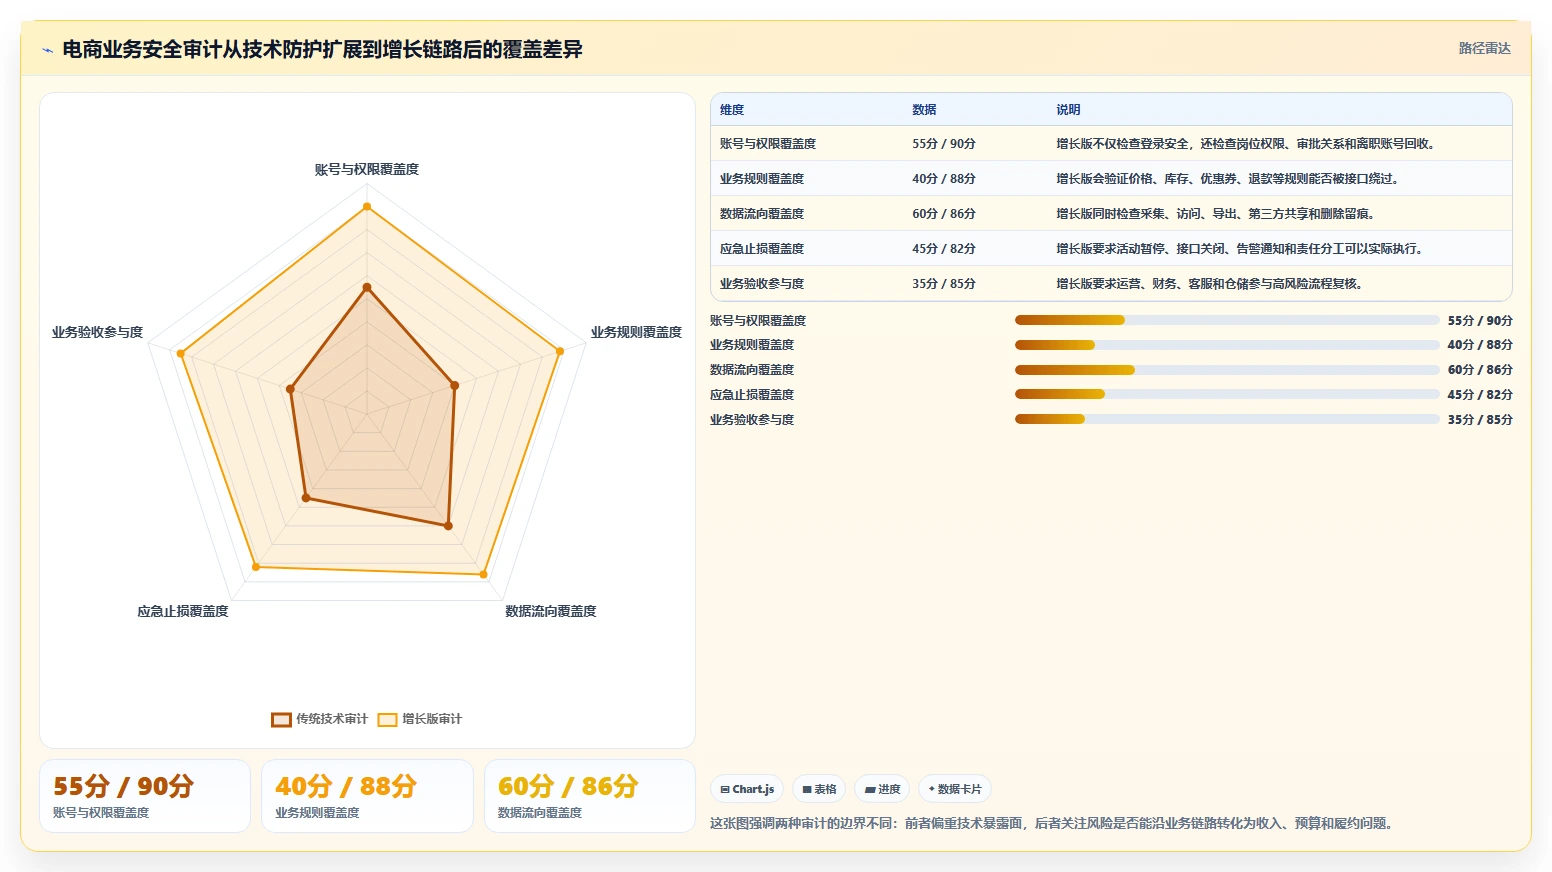Screen dimensions: 1552x872
Task: Click inner radar point on 账号与权限覆盖度 axis
Action: [367, 288]
